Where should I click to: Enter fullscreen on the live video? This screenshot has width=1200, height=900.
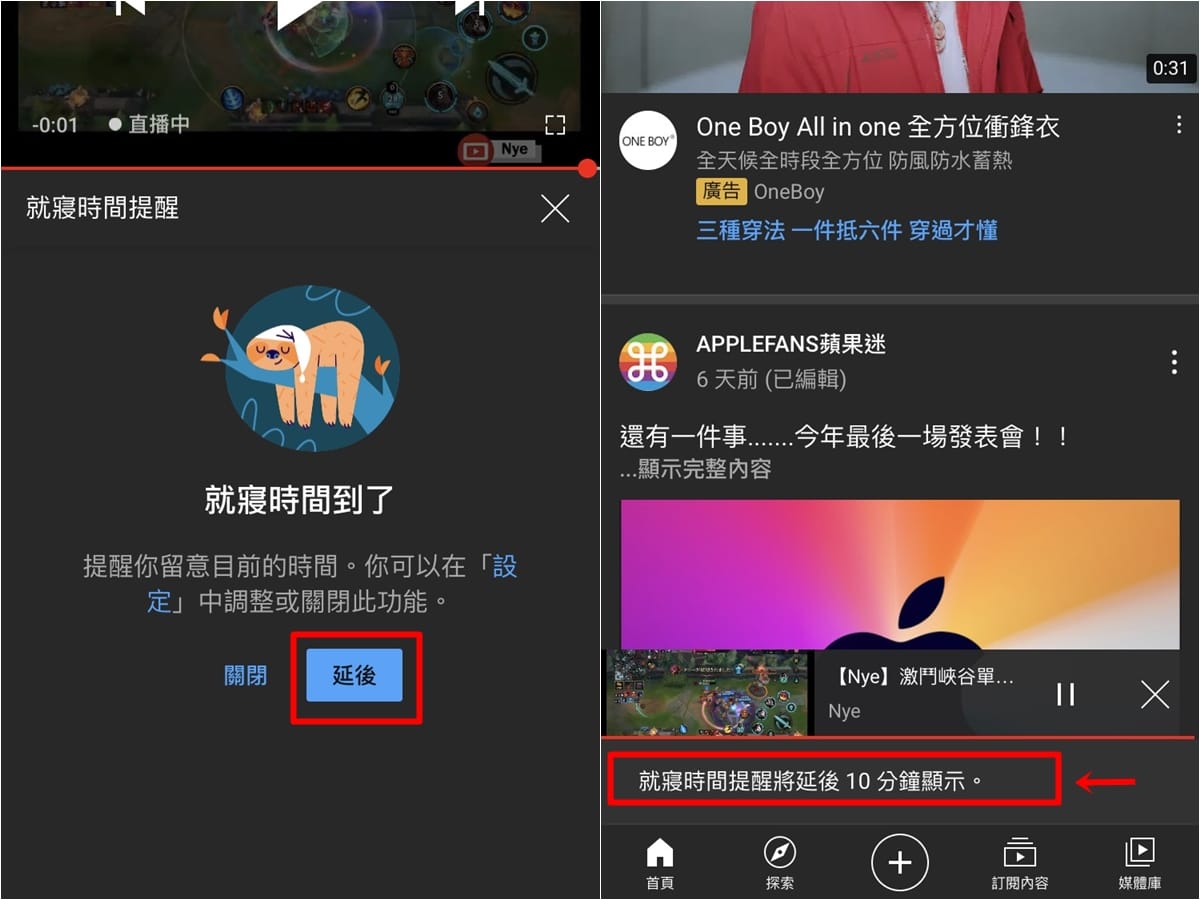(555, 125)
